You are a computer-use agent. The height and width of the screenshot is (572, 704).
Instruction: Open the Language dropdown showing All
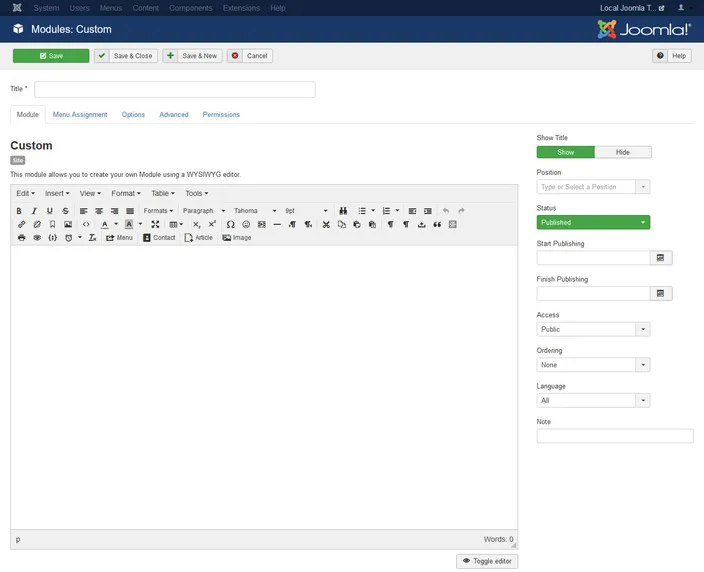[593, 400]
